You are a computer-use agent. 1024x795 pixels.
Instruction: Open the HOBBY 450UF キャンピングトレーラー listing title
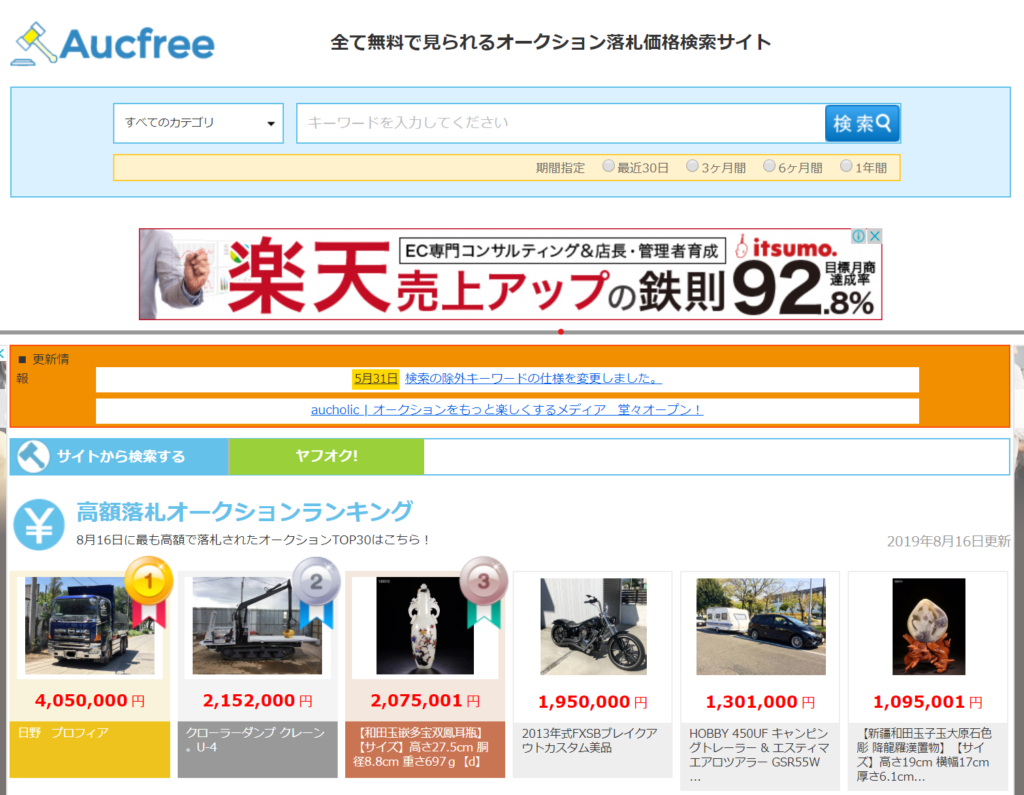(x=759, y=754)
